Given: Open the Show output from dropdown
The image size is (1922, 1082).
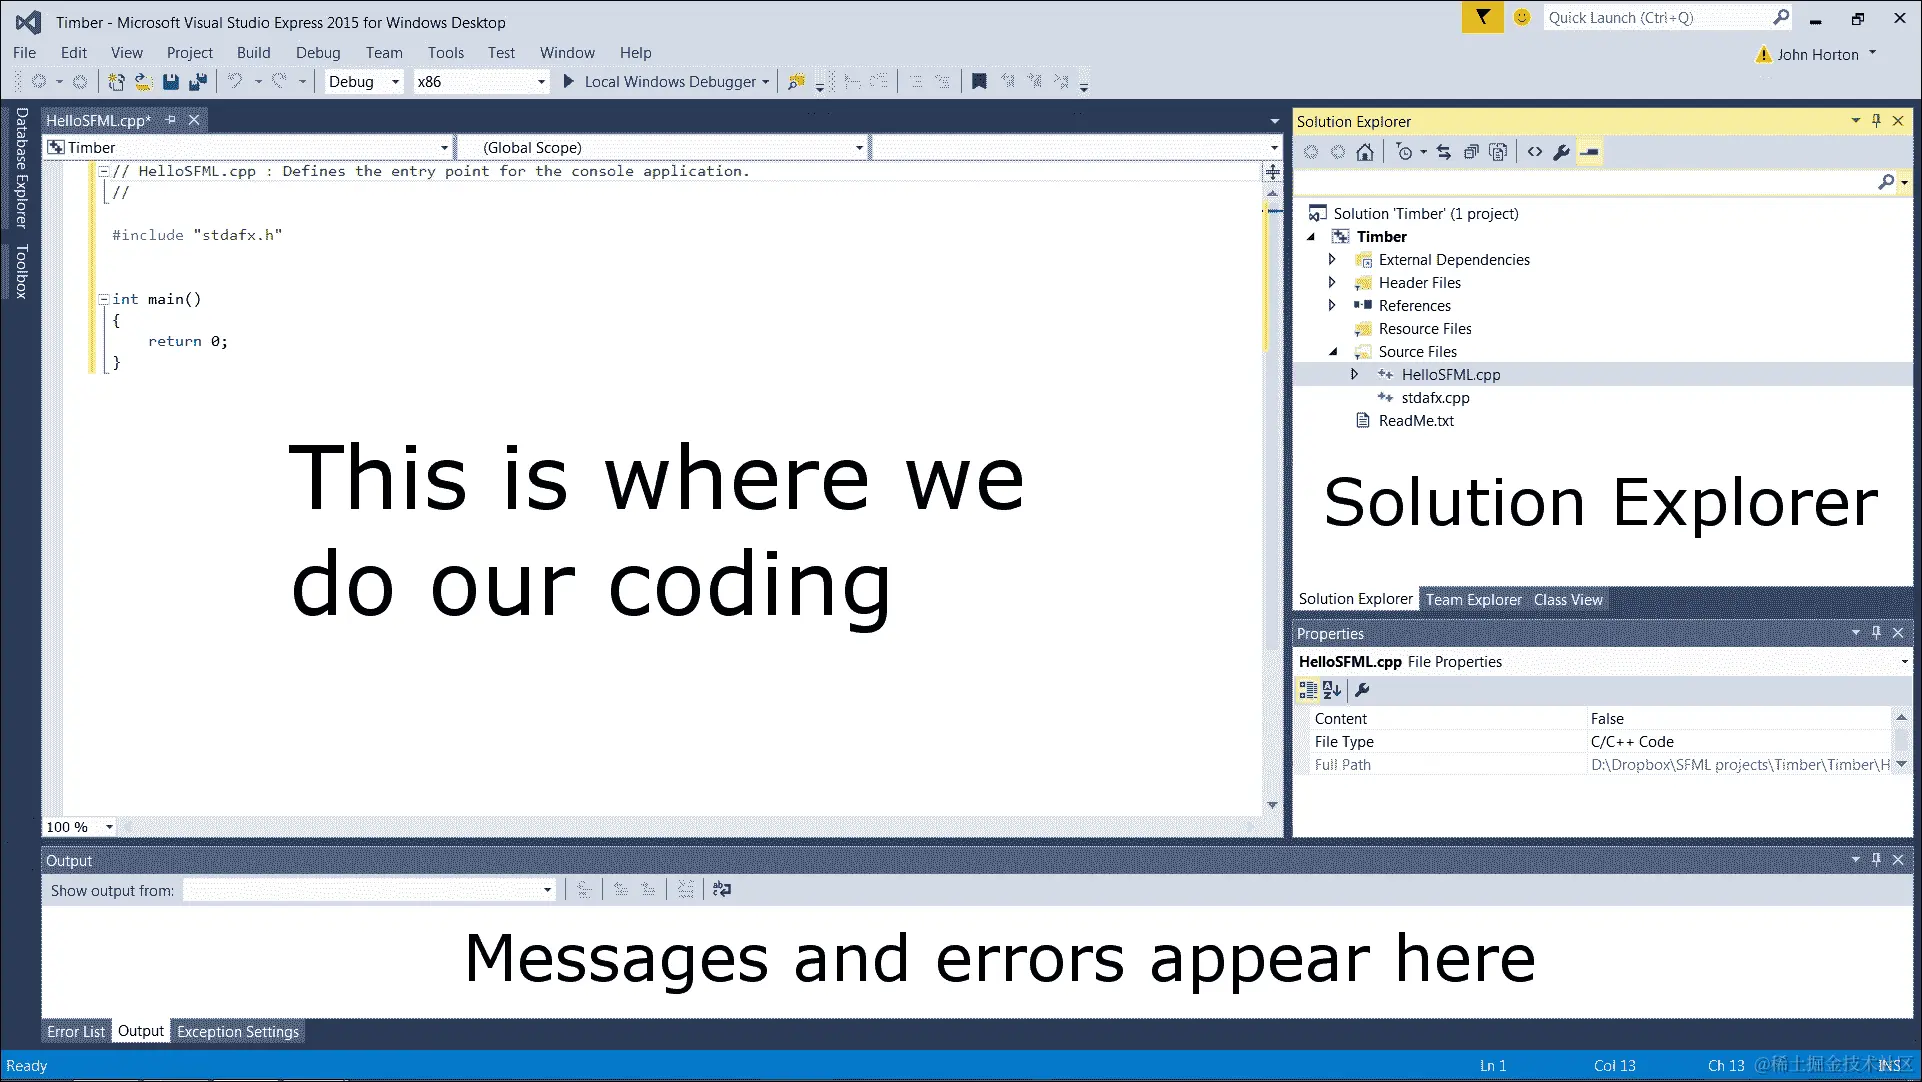Looking at the screenshot, I should click(547, 890).
